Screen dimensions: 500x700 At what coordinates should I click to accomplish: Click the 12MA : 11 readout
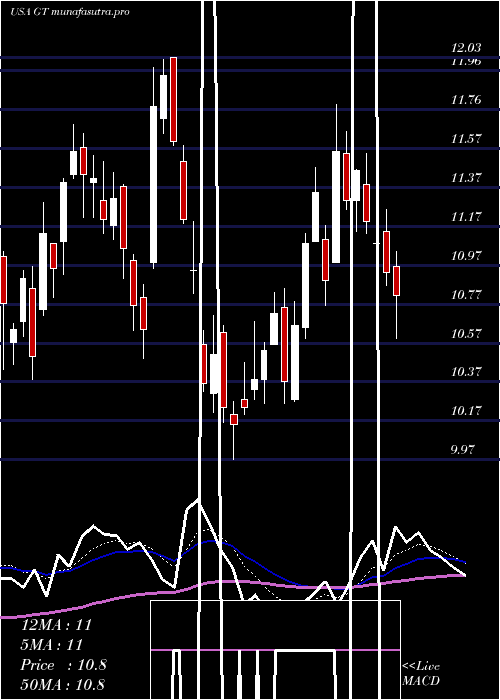[57, 625]
